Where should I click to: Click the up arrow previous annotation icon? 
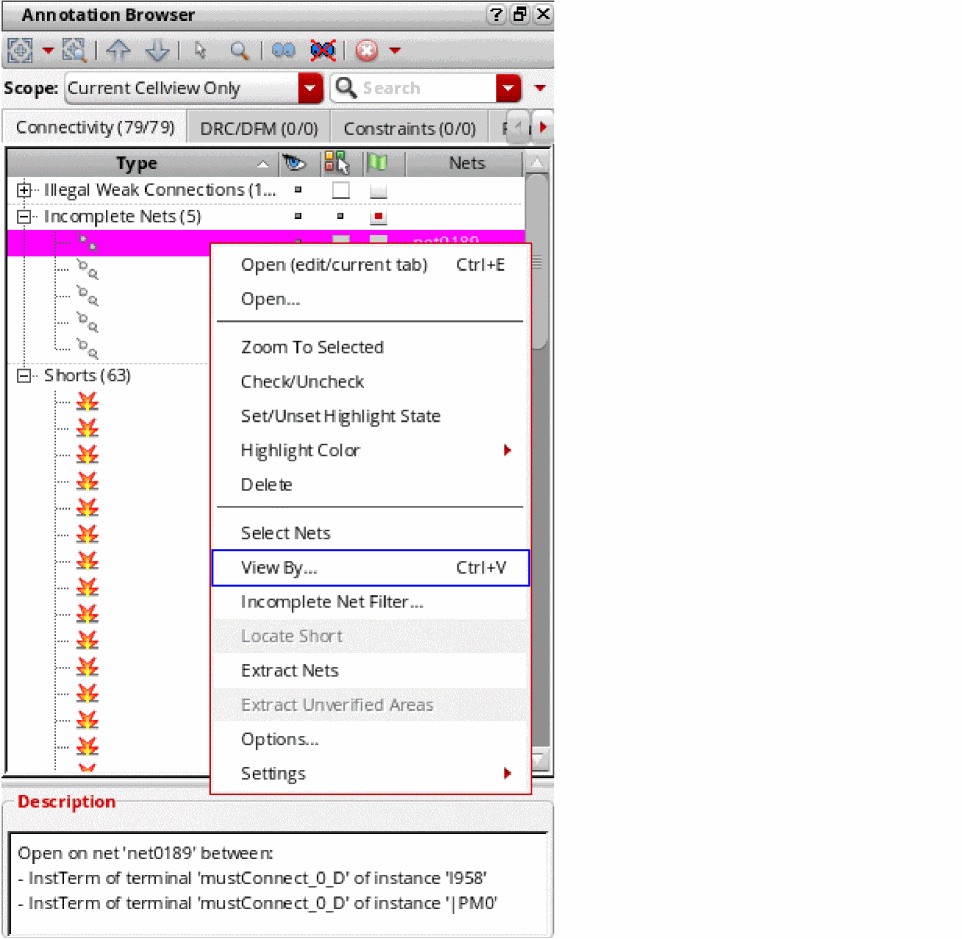(118, 50)
